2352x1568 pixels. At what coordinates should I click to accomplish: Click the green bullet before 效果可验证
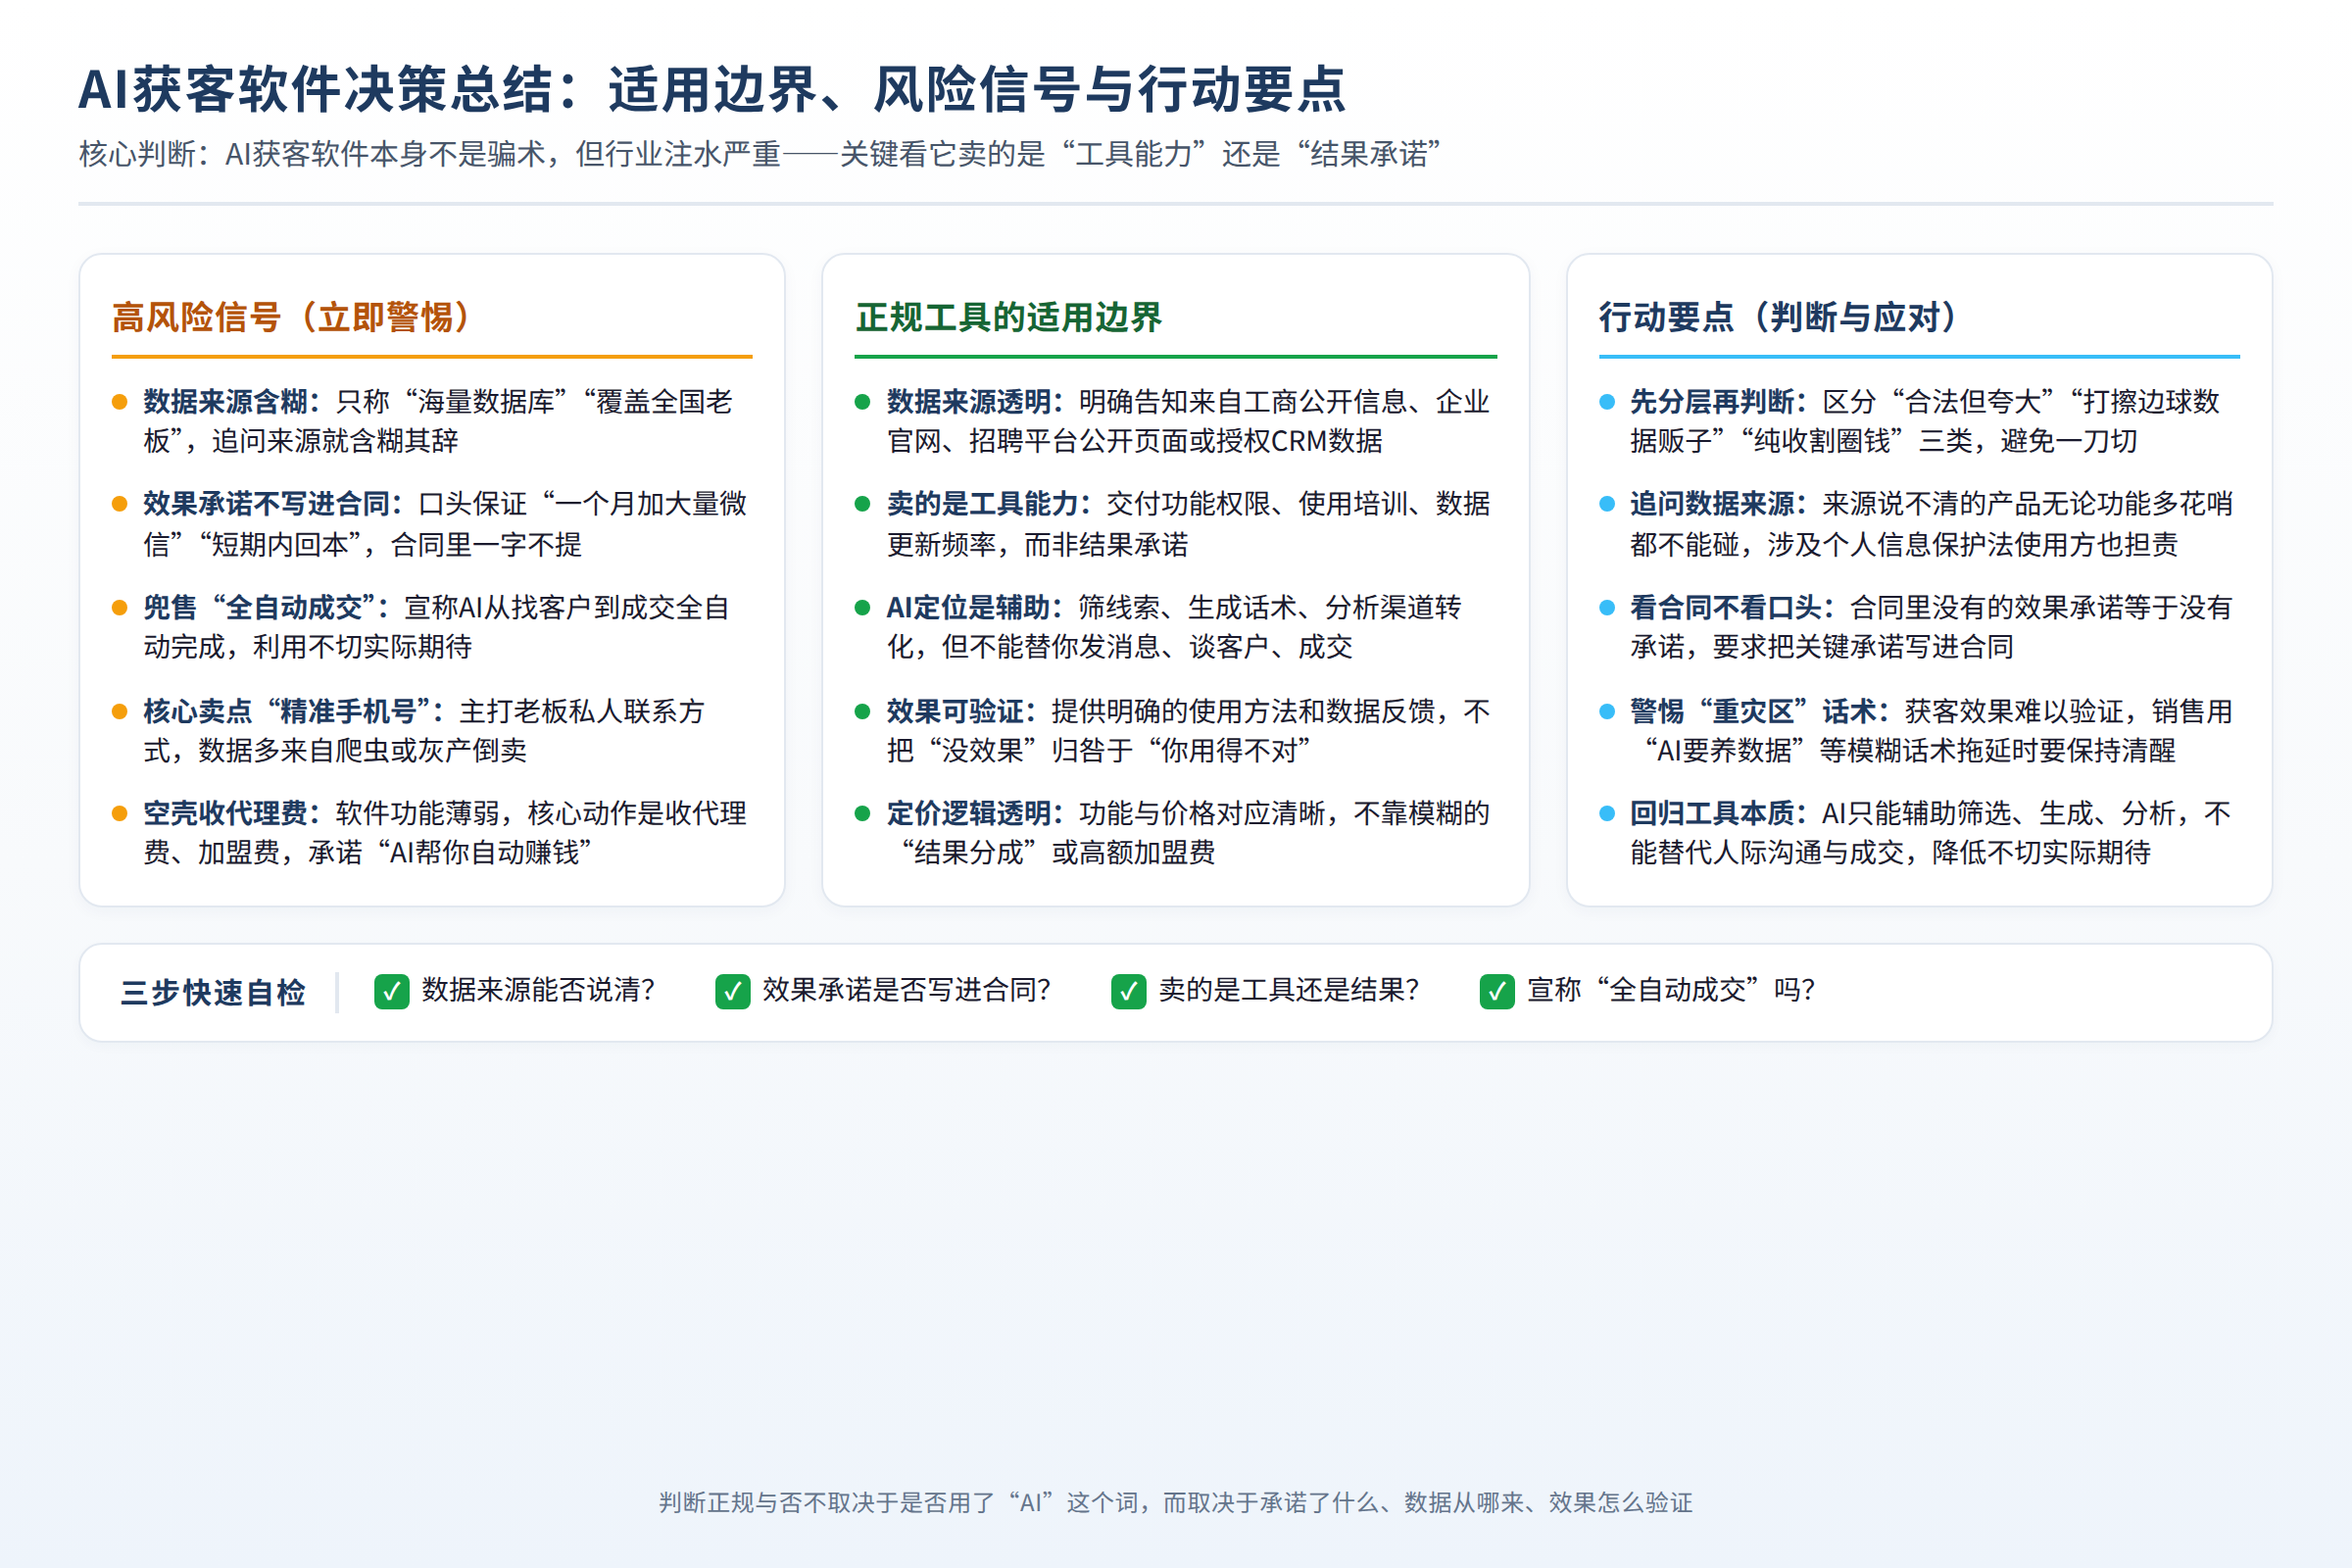pyautogui.click(x=862, y=712)
